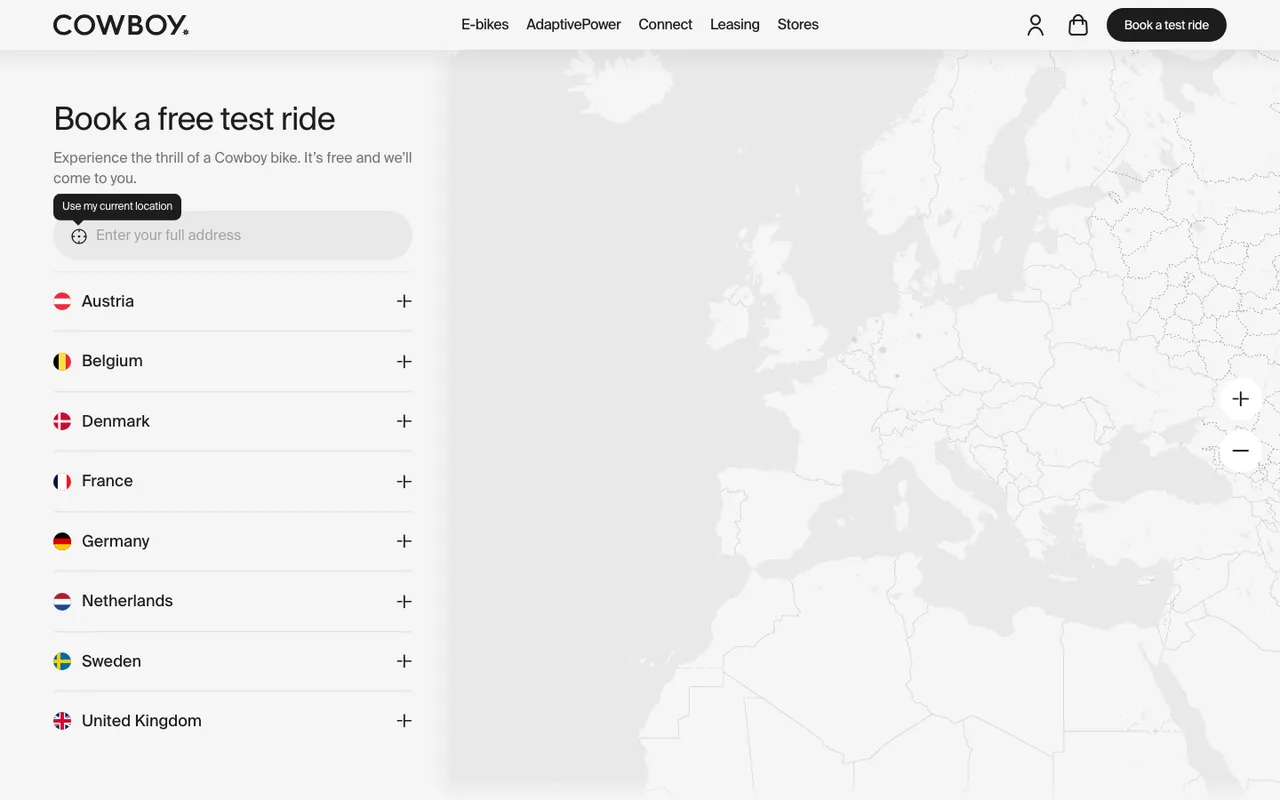The width and height of the screenshot is (1280, 800).
Task: Click the Belgium flag icon
Action: (62, 361)
